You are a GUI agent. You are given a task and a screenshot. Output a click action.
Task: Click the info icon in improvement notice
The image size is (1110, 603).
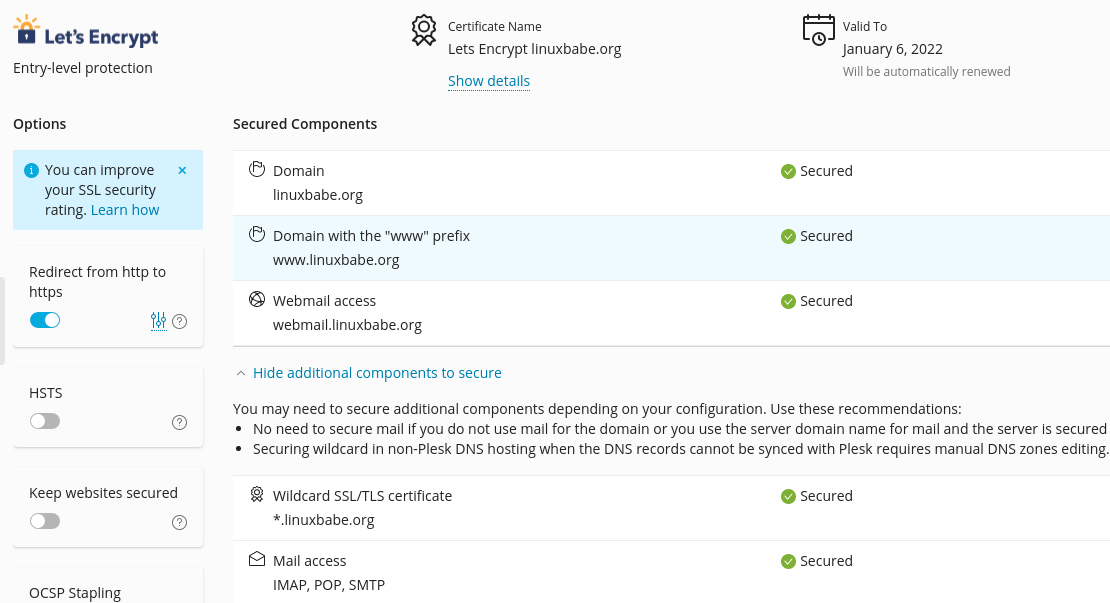coord(31,170)
